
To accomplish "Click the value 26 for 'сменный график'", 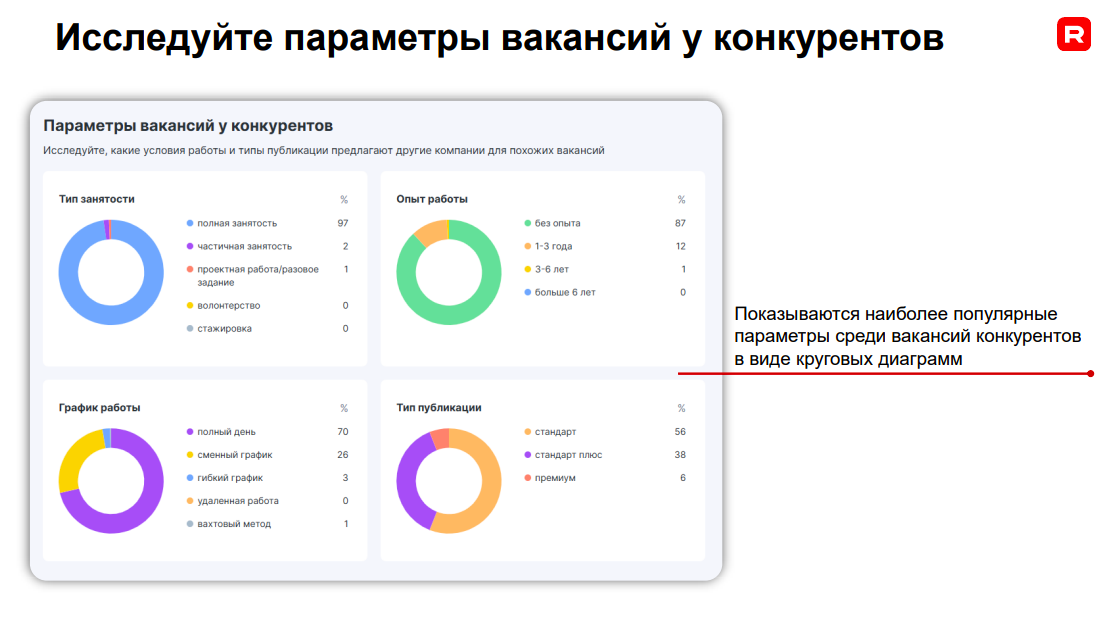I will [343, 455].
